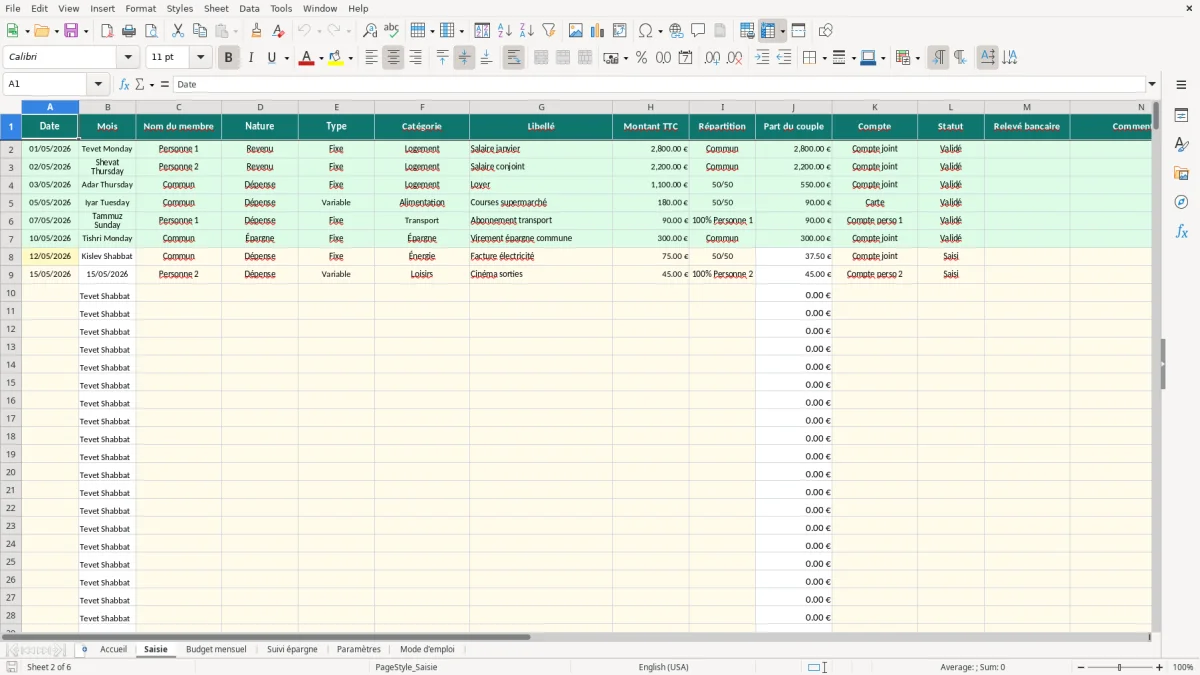Select column header G
Image resolution: width=1200 pixels, height=675 pixels.
pyautogui.click(x=541, y=107)
